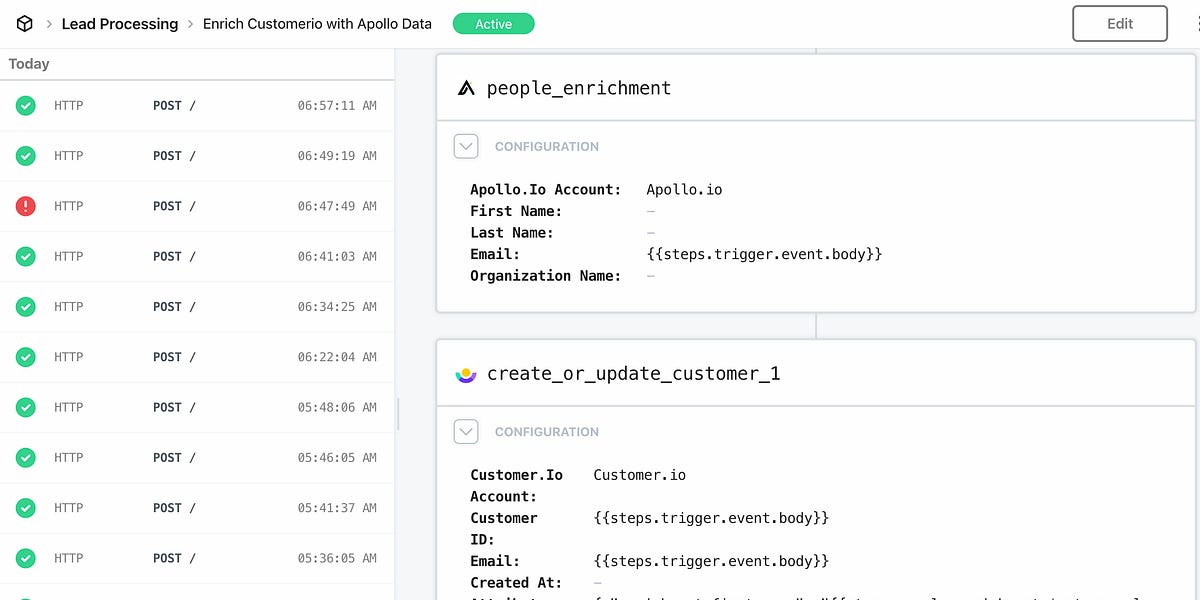The image size is (1200, 600).
Task: Open the 06:49:19 AM event's success icon
Action: 26,155
